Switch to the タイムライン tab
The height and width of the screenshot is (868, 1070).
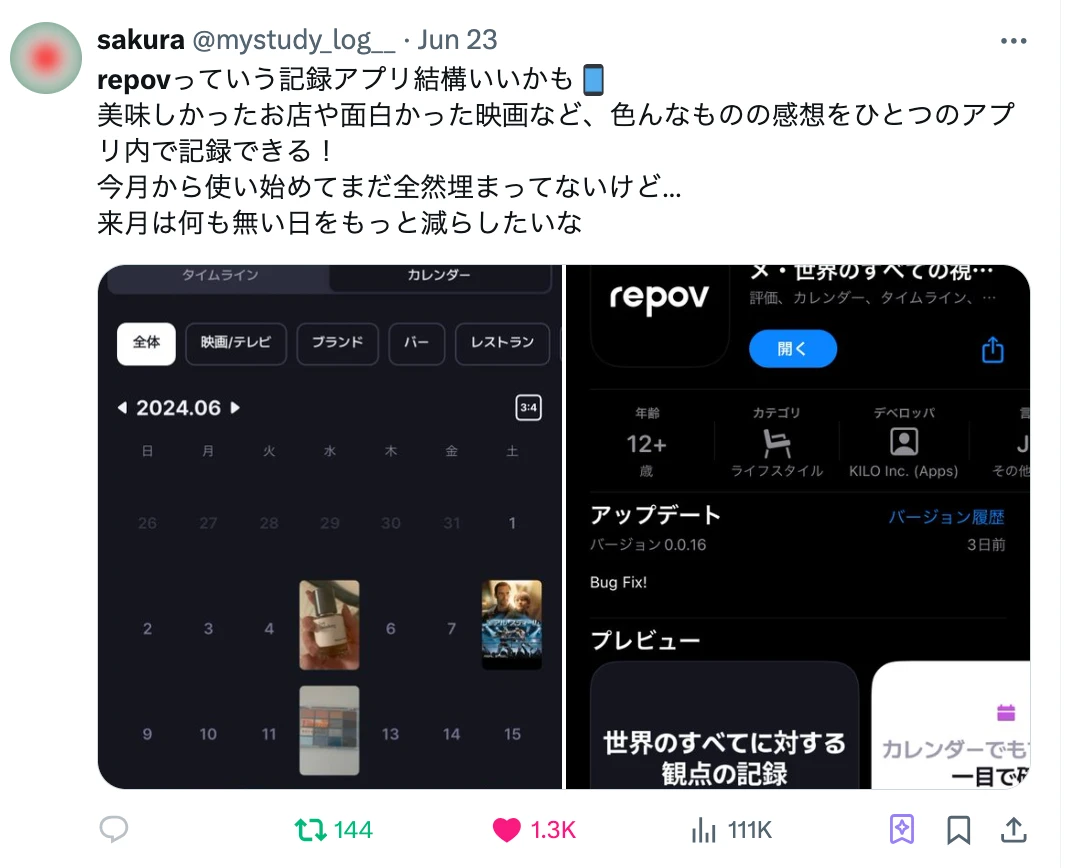[x=220, y=275]
